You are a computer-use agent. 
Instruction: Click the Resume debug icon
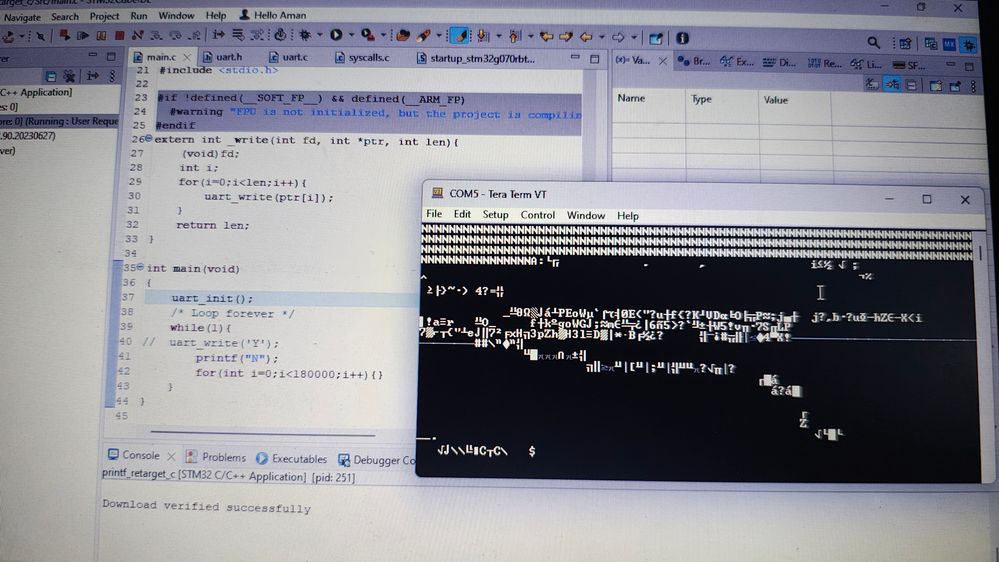(83, 36)
